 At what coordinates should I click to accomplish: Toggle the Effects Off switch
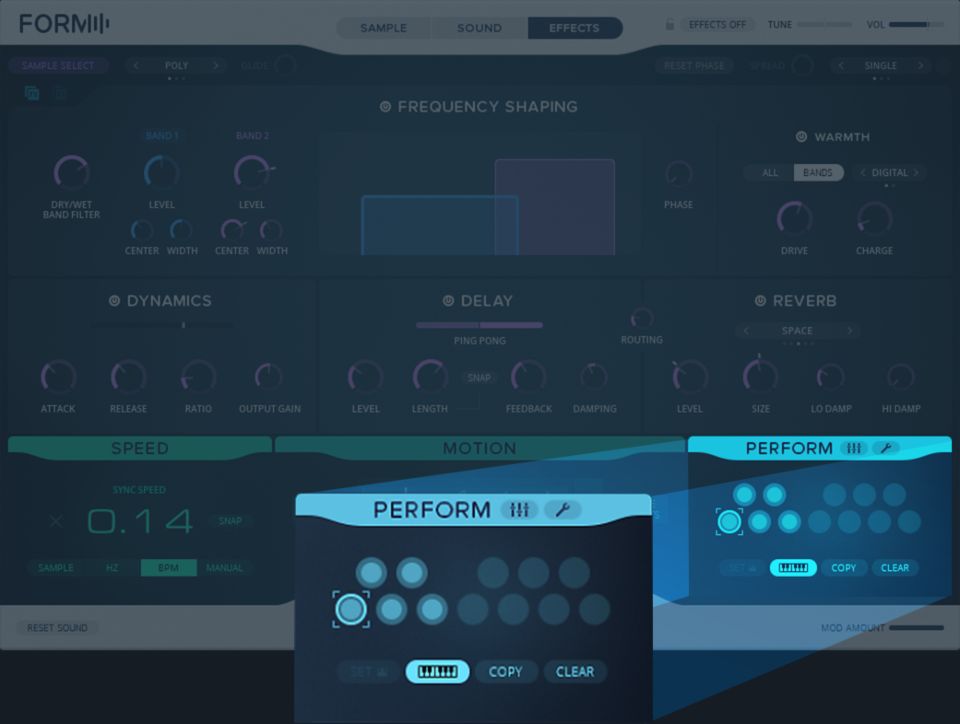[x=718, y=24]
